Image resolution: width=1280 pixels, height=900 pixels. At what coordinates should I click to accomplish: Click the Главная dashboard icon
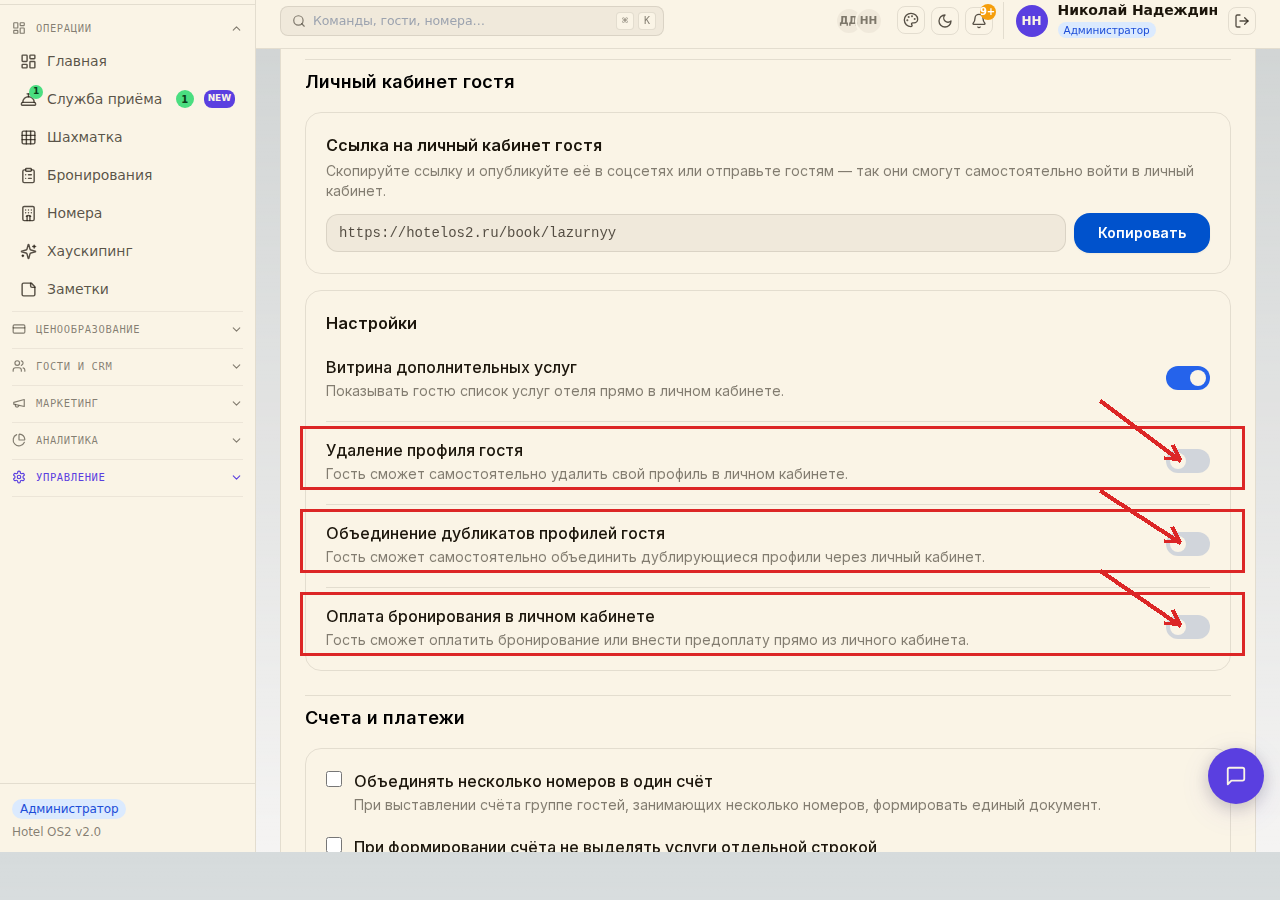[x=28, y=61]
